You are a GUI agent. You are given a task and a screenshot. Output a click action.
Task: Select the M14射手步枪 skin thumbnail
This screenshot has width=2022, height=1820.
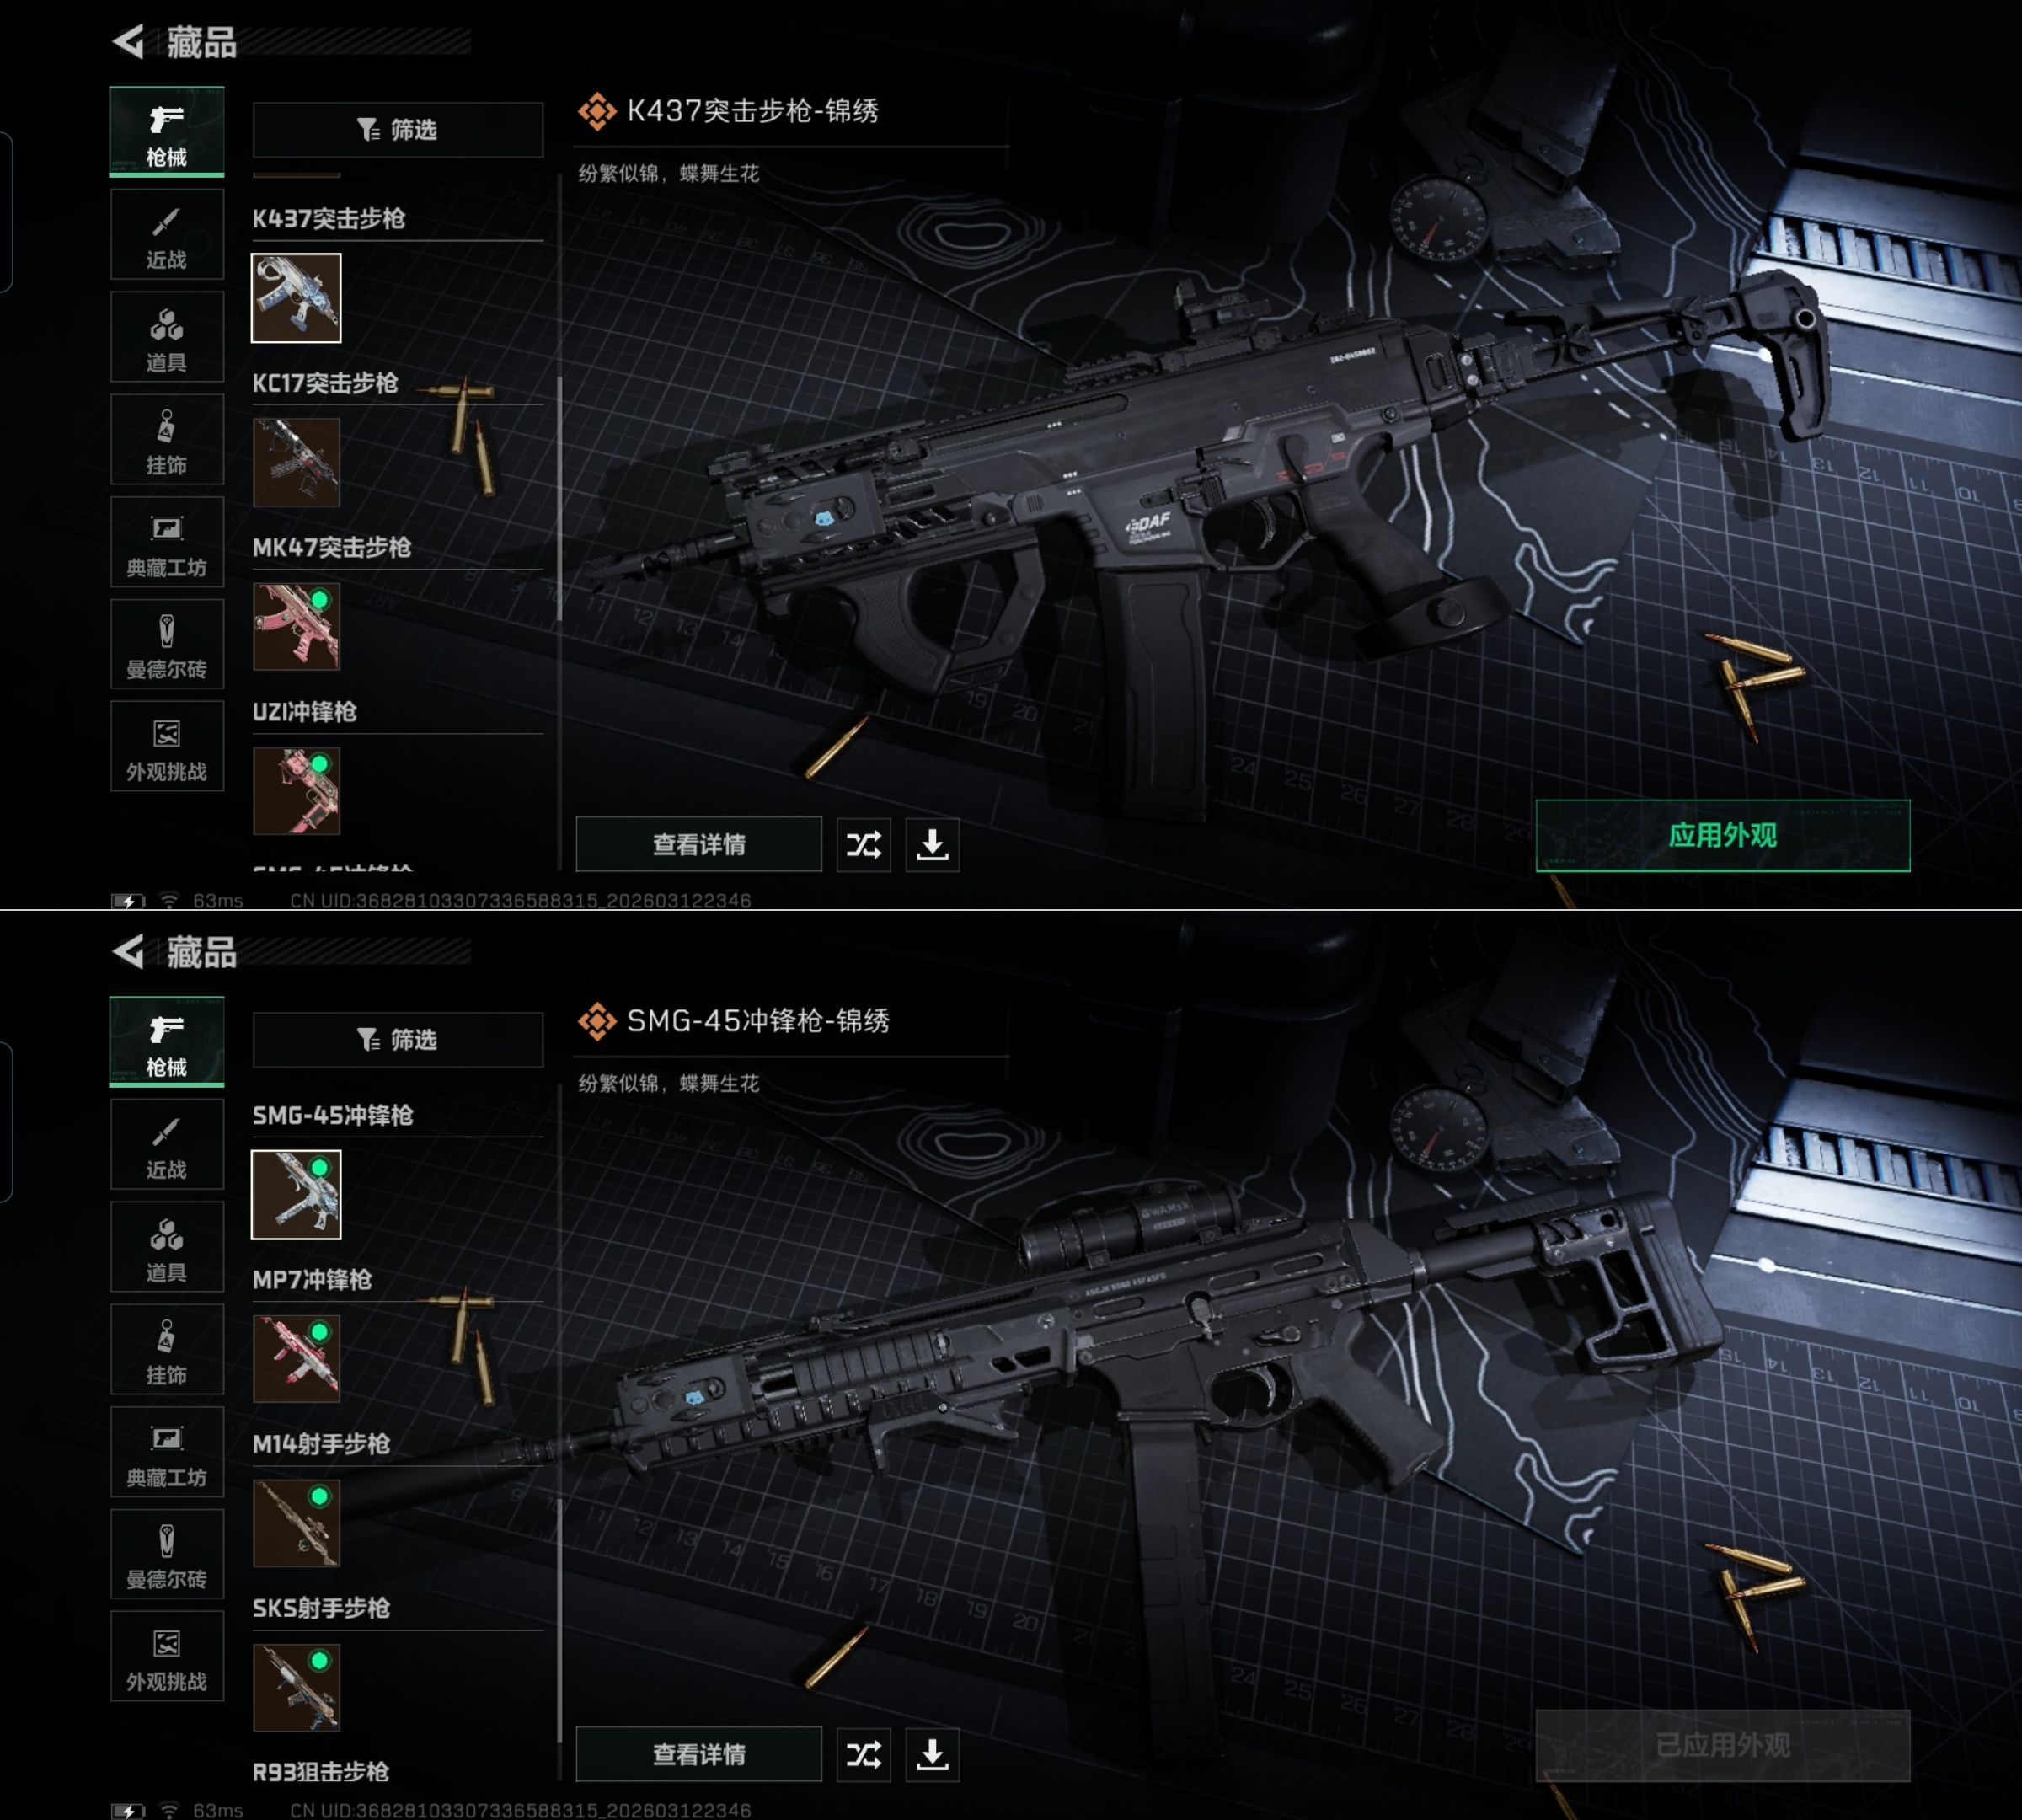296,1522
